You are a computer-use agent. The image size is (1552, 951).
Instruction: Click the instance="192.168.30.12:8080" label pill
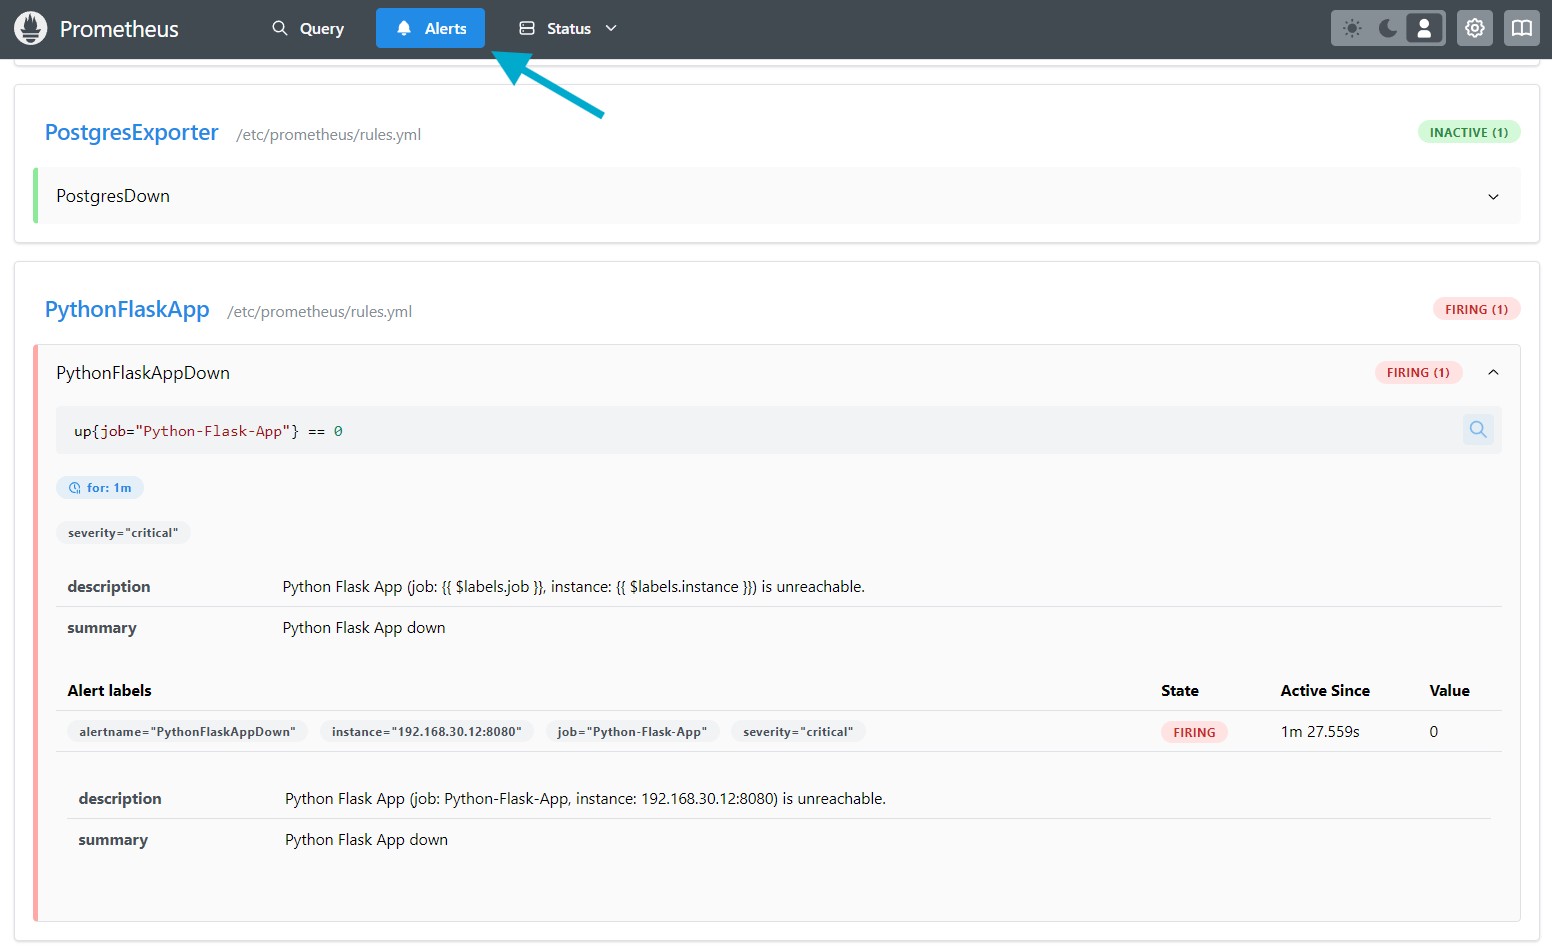(x=426, y=732)
